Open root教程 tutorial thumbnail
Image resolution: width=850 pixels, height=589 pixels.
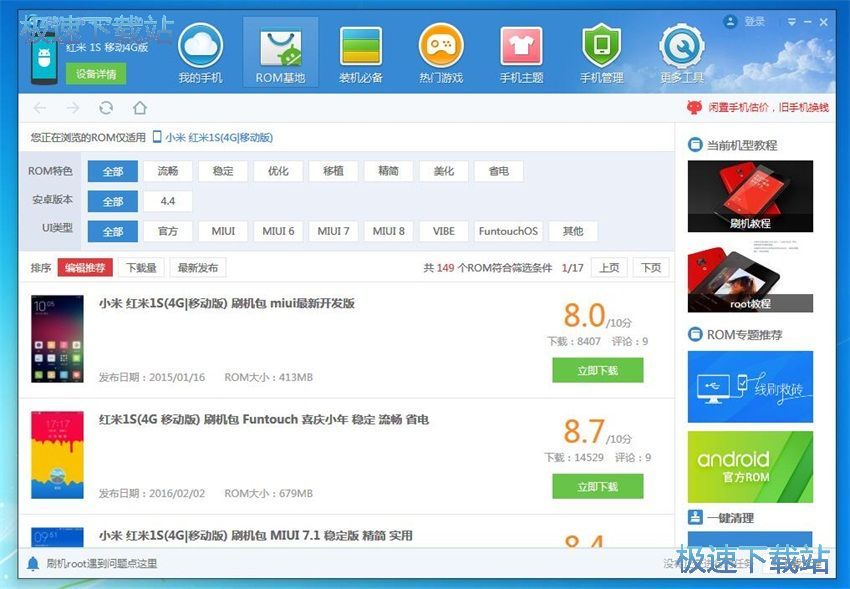tap(750, 277)
